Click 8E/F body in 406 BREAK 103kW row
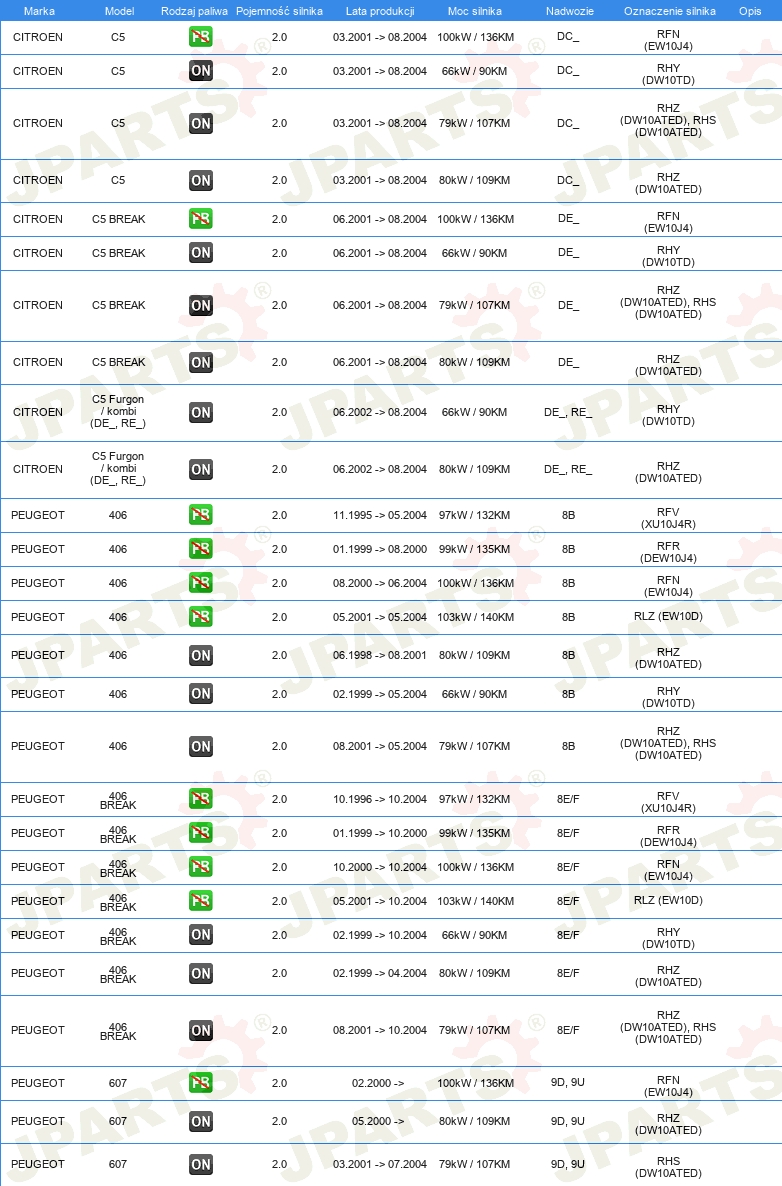 [568, 901]
